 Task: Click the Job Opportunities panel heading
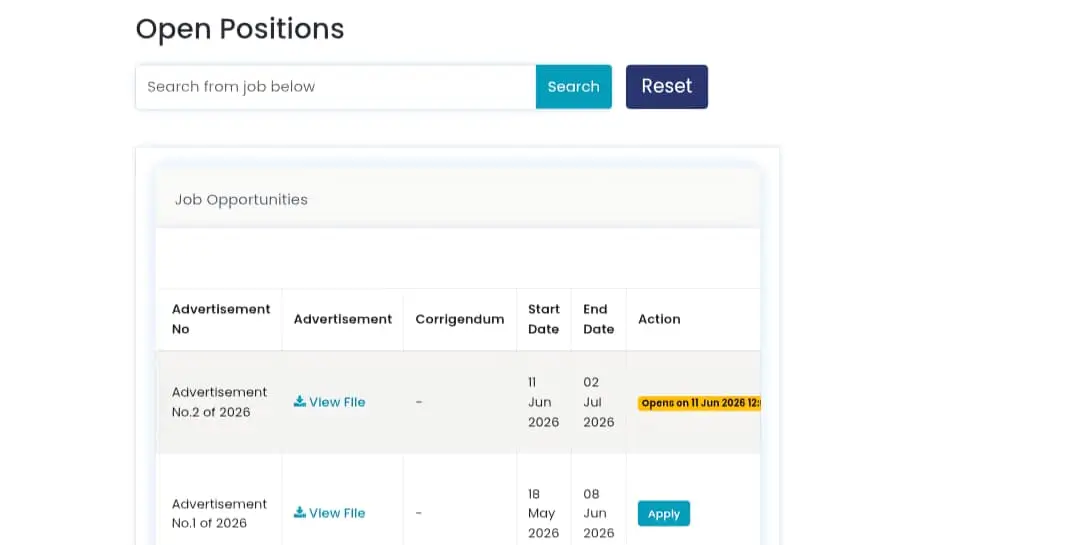click(x=241, y=200)
